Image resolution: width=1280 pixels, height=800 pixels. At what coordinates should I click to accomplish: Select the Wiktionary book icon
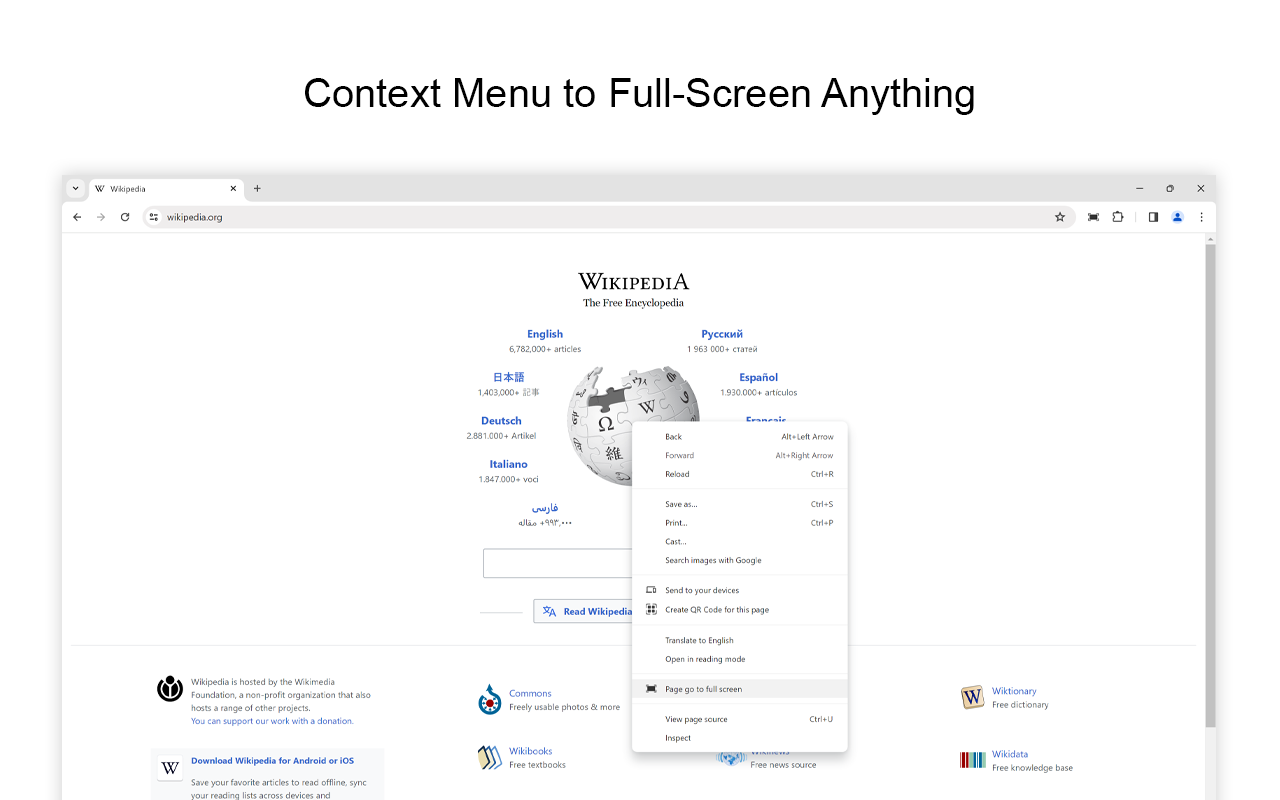972,697
